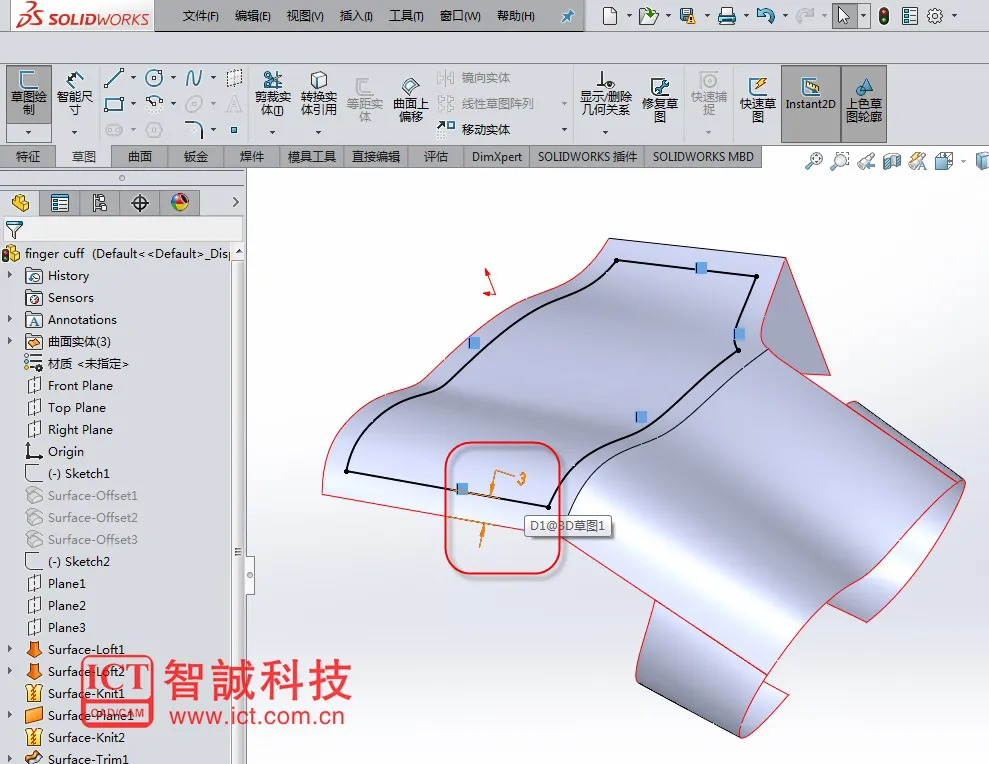
Task: Open the 显示/删除几何关系 dropdown arrow
Action: (x=606, y=132)
